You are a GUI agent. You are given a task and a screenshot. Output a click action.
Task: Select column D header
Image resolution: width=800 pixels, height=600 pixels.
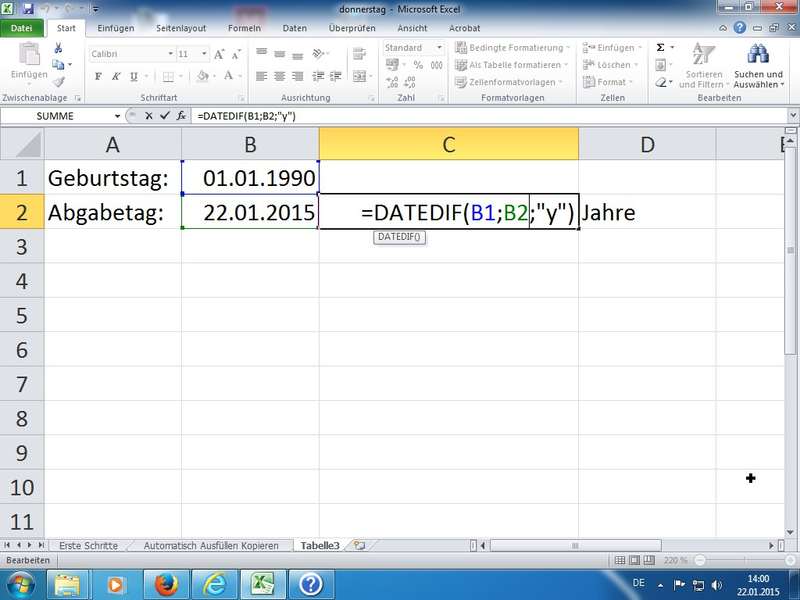[647, 144]
